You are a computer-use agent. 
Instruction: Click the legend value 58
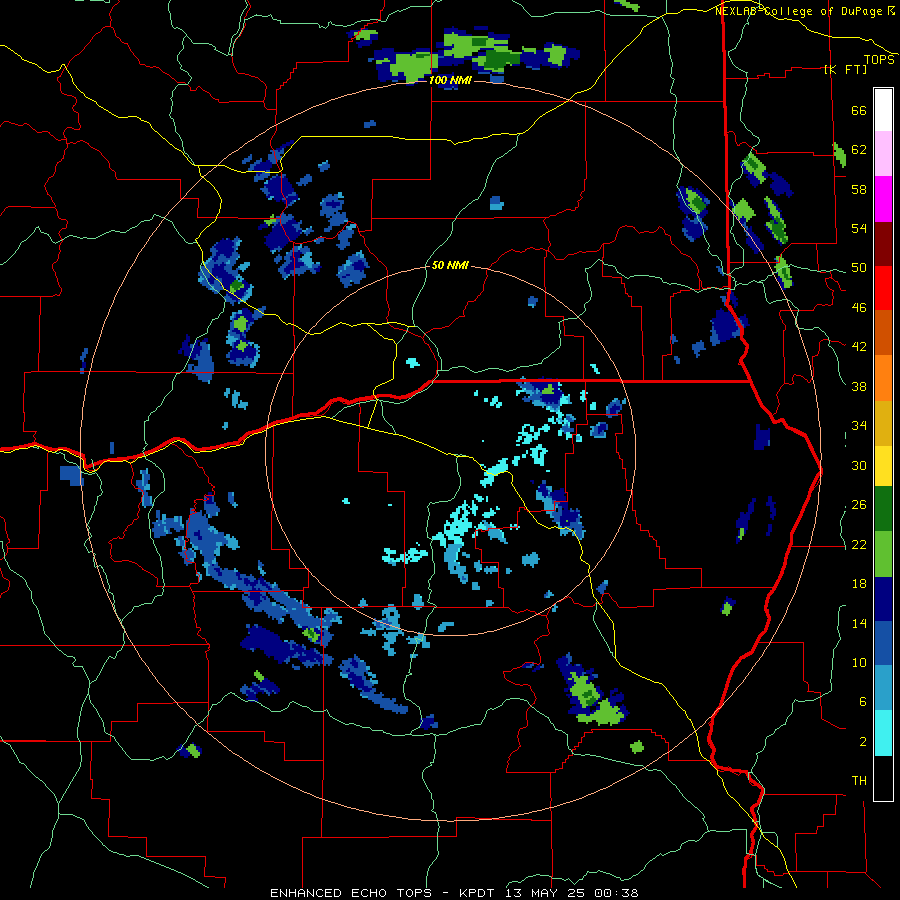click(x=859, y=189)
